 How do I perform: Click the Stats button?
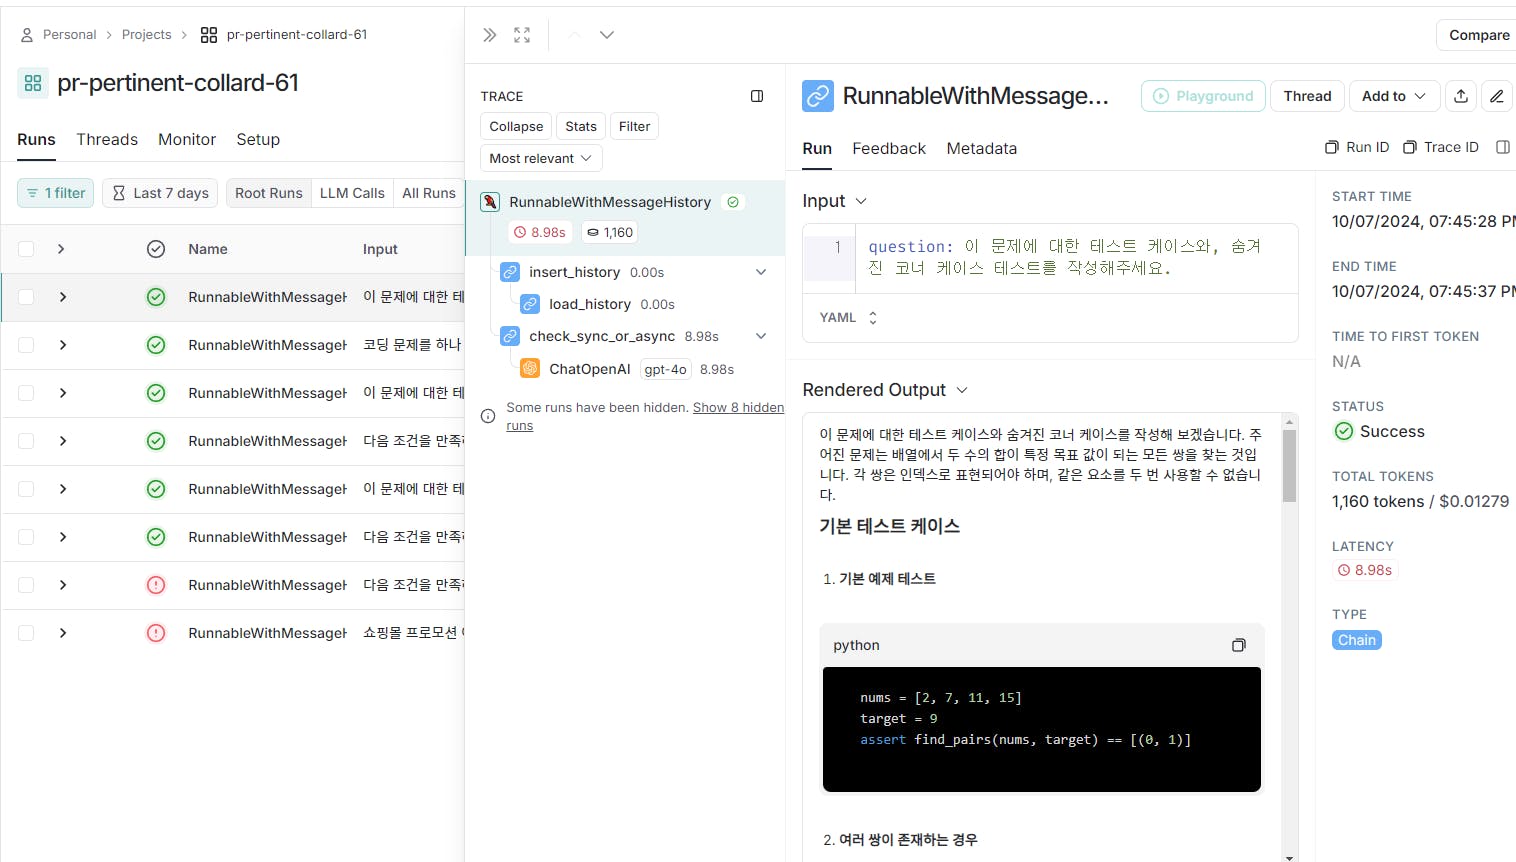point(581,126)
